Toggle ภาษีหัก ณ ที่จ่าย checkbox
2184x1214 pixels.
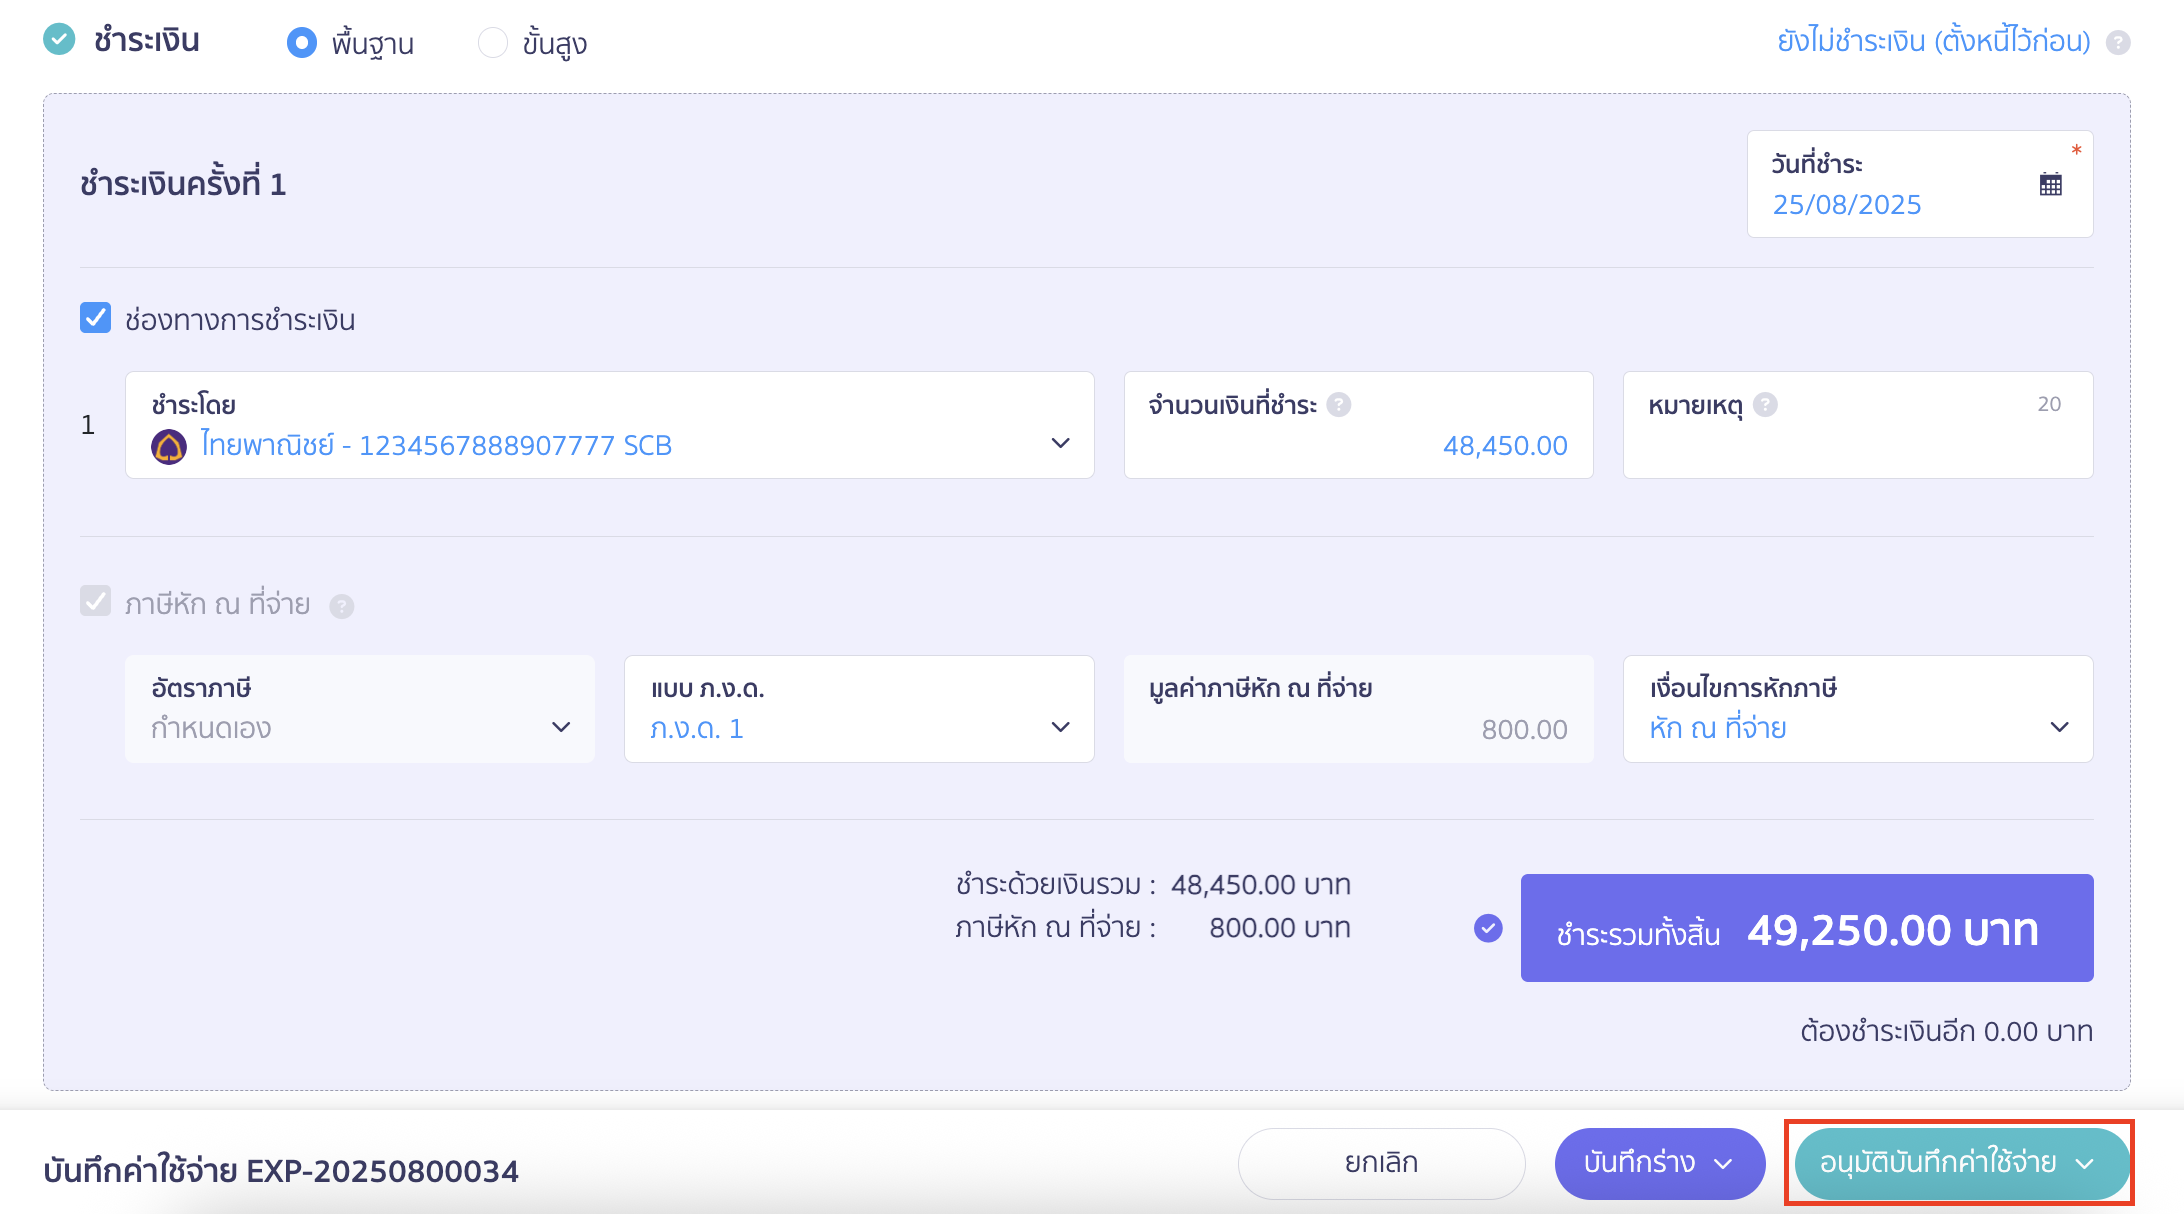[96, 602]
